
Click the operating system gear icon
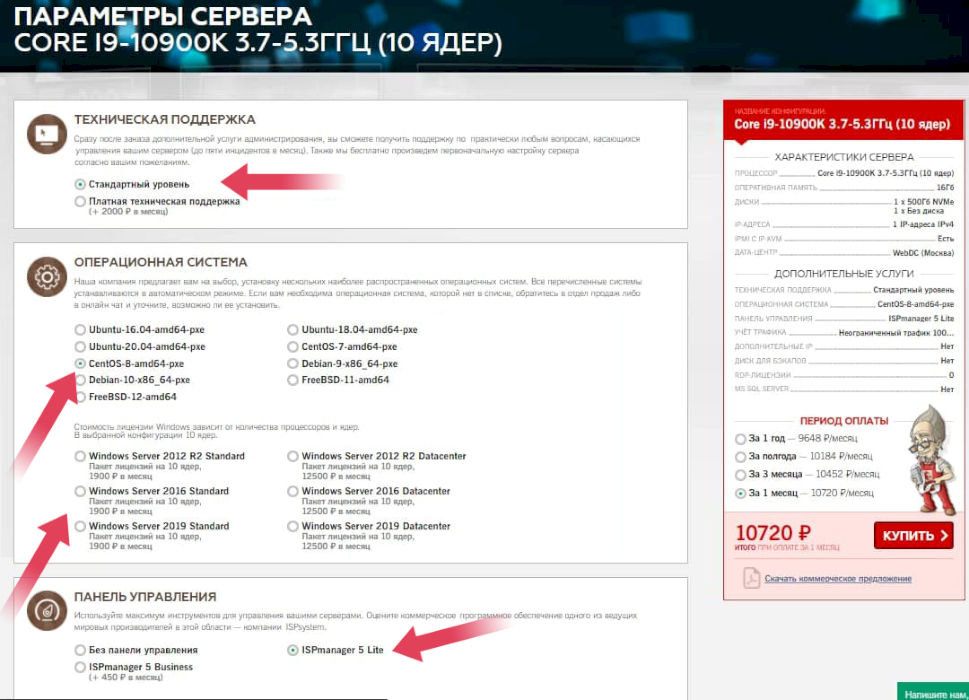click(x=45, y=275)
